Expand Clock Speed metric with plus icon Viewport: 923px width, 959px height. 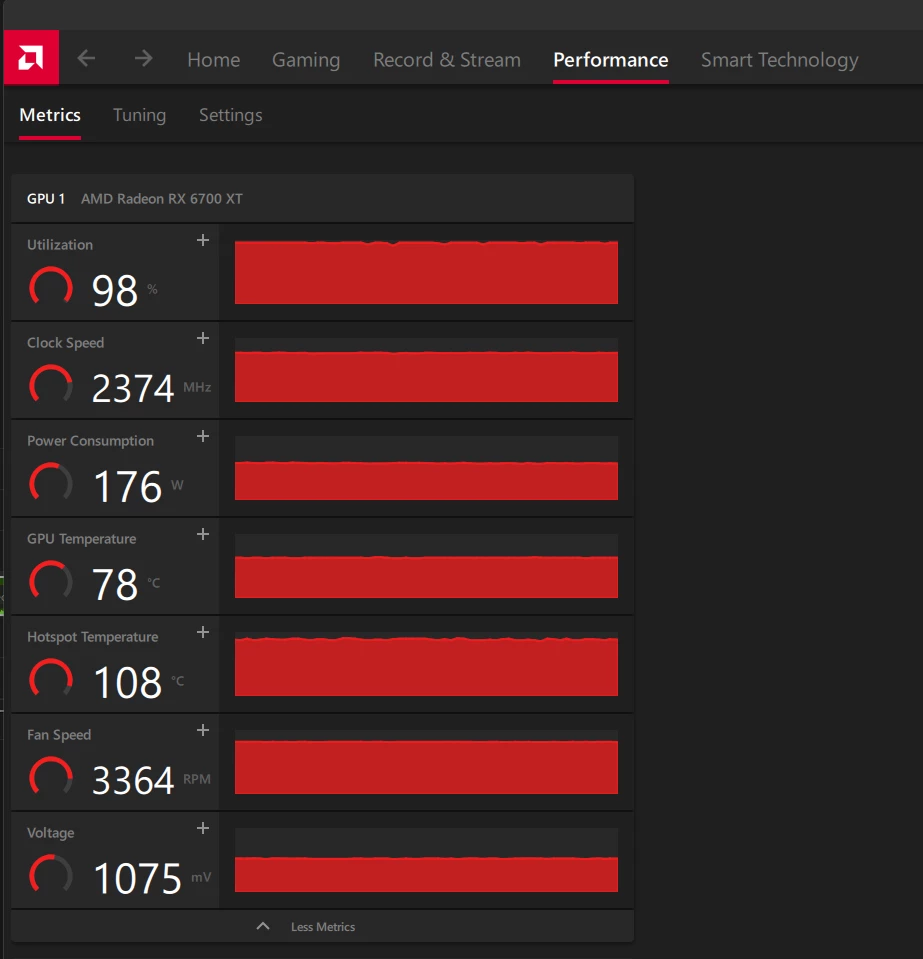(x=203, y=338)
